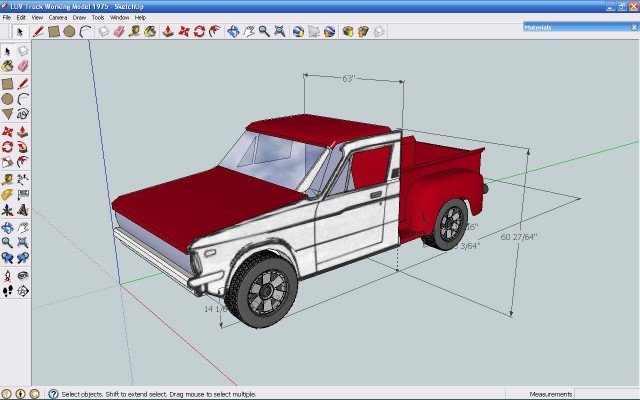Screen dimensions: 640x400
Task: Click the Get Models icon in top toolbar
Action: pos(348,32)
